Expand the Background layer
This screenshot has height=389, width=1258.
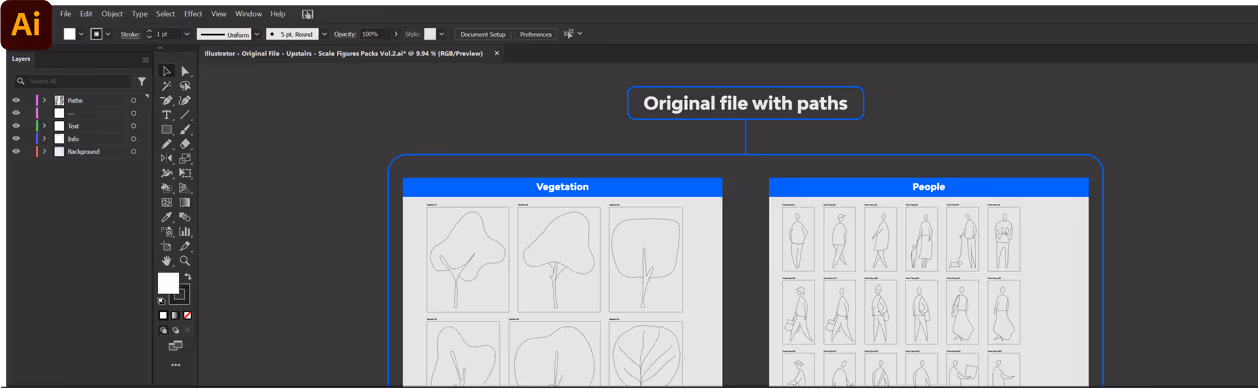[45, 152]
